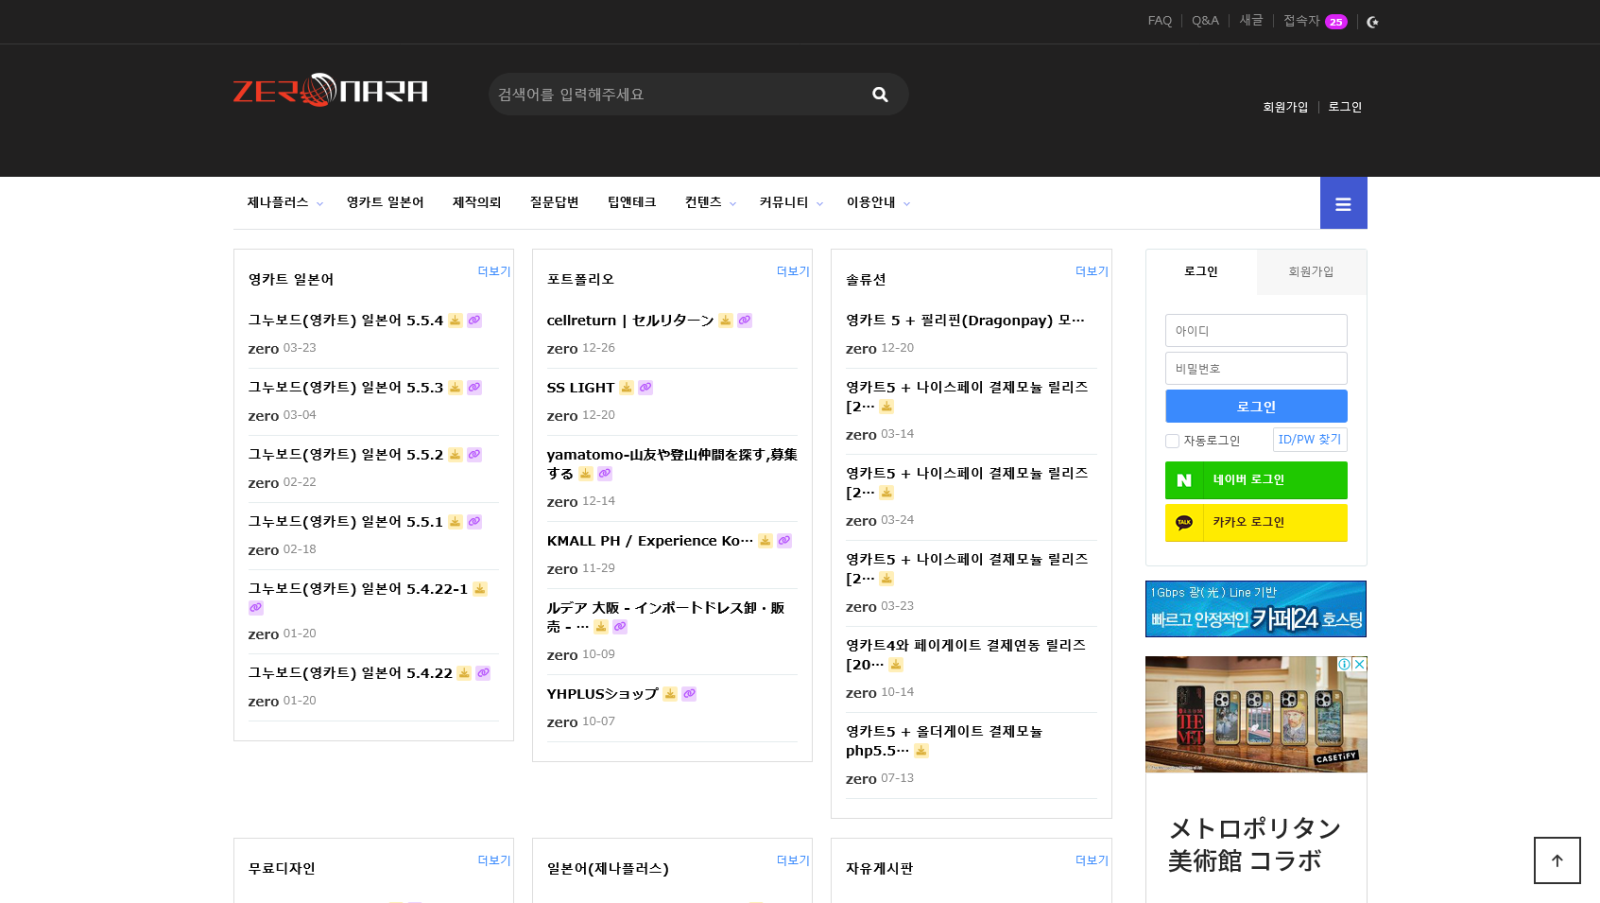This screenshot has width=1600, height=903.
Task: Close the ad with X icon
Action: pyautogui.click(x=1360, y=664)
